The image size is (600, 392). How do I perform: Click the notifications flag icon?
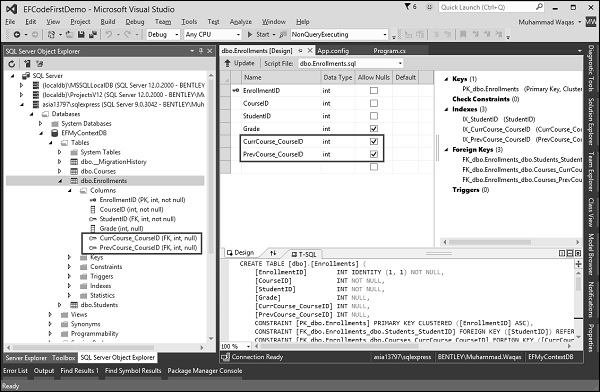[x=408, y=7]
